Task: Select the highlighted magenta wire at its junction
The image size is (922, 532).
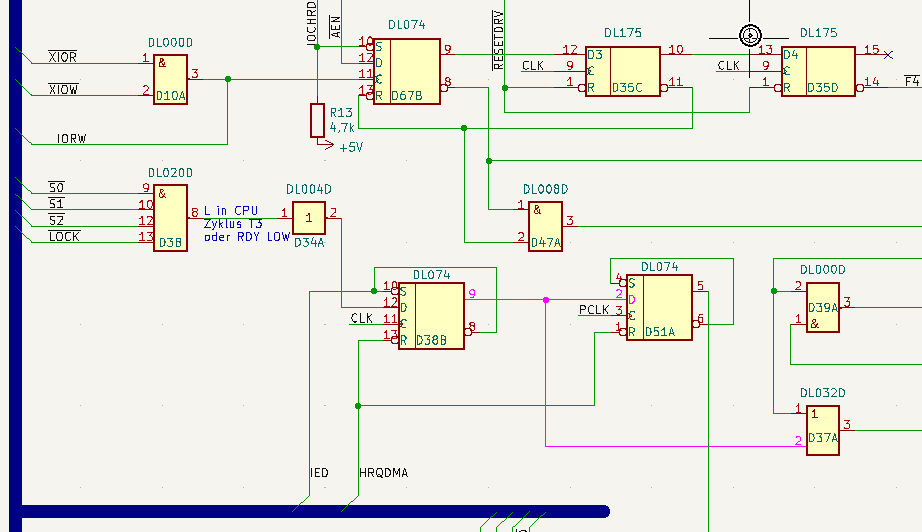Action: [546, 300]
